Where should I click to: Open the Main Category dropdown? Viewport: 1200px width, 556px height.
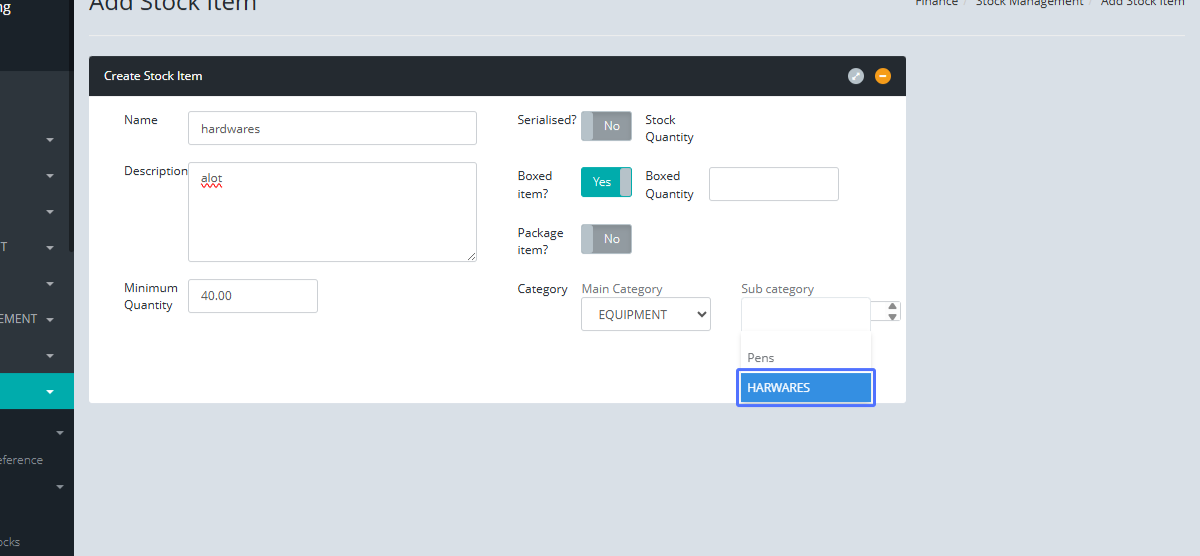646,314
